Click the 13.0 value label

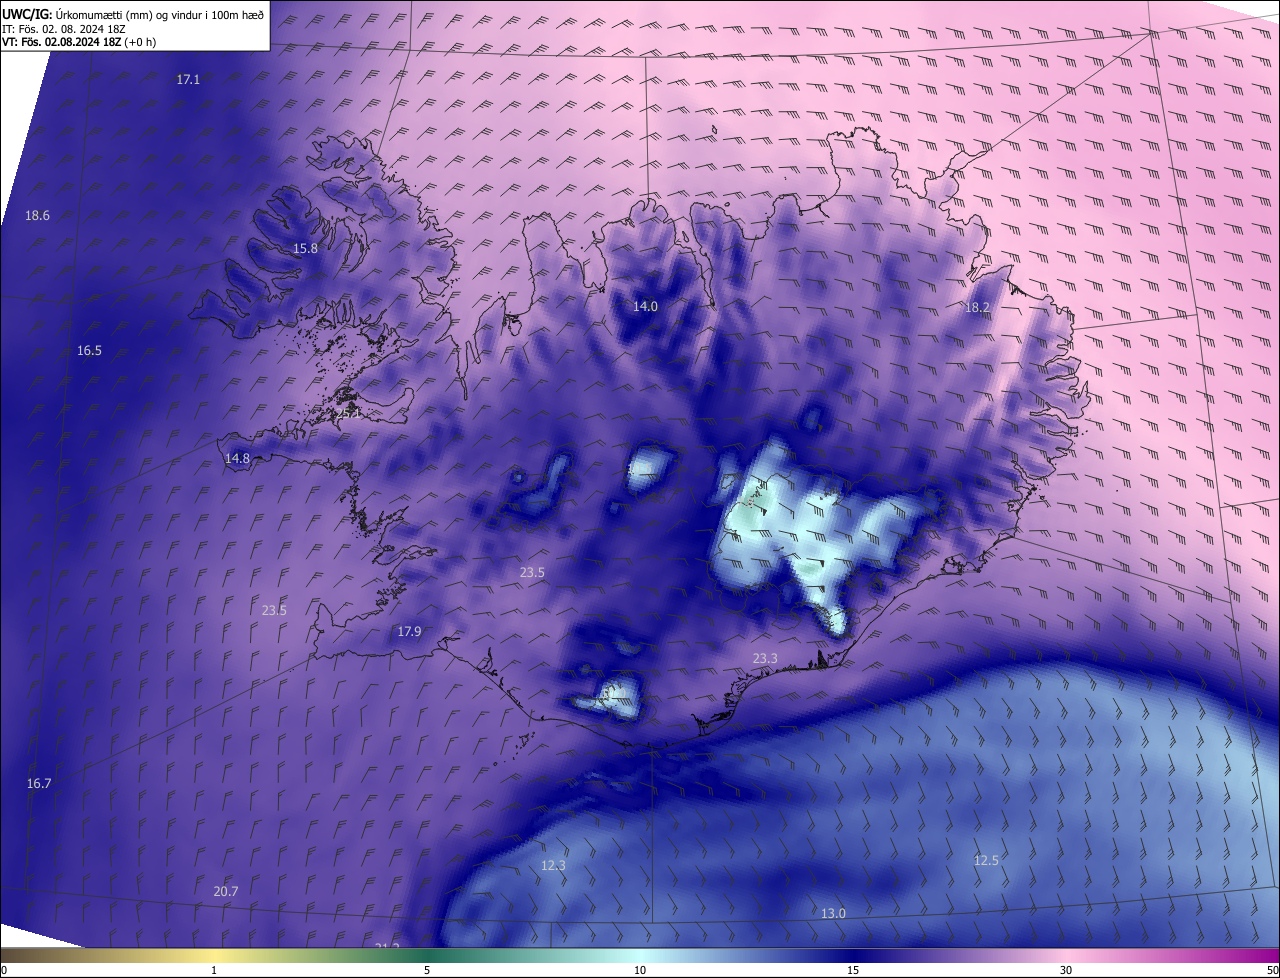click(x=833, y=913)
